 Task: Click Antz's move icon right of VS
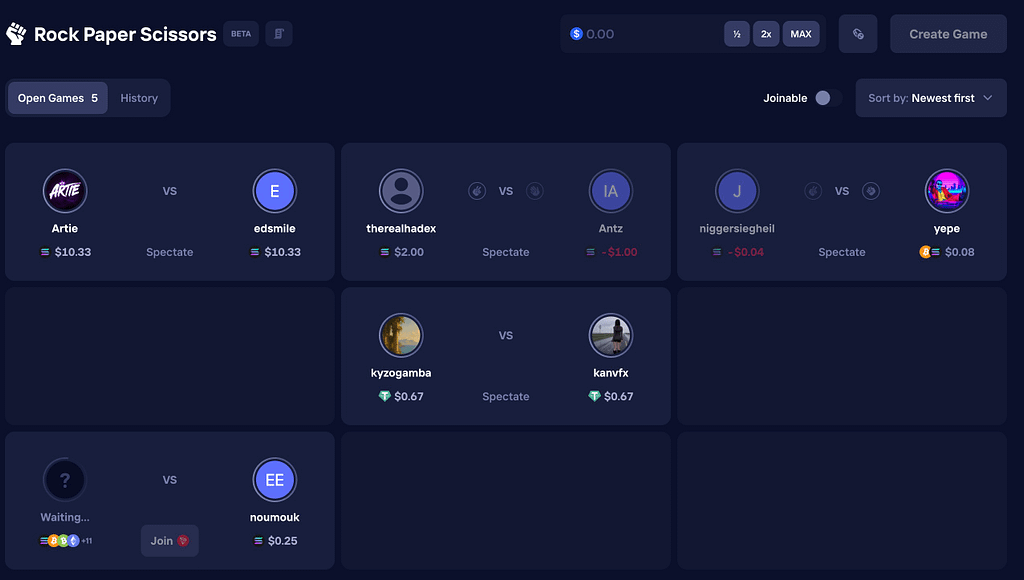[x=535, y=191]
